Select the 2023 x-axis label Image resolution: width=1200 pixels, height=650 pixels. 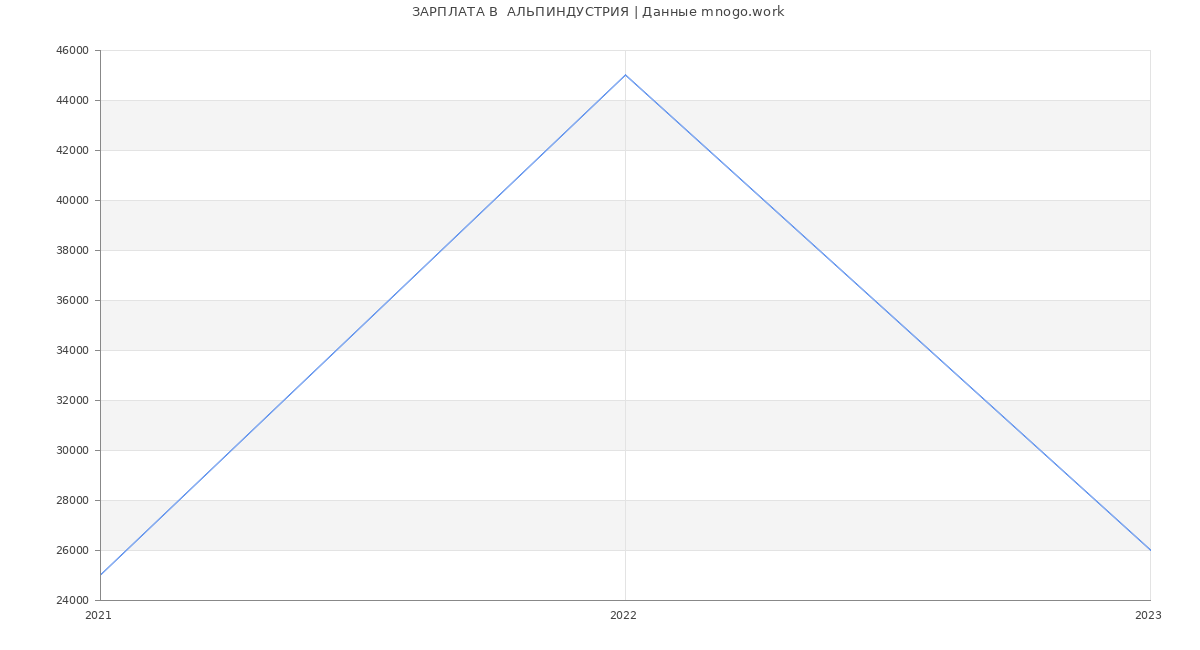tap(1148, 616)
